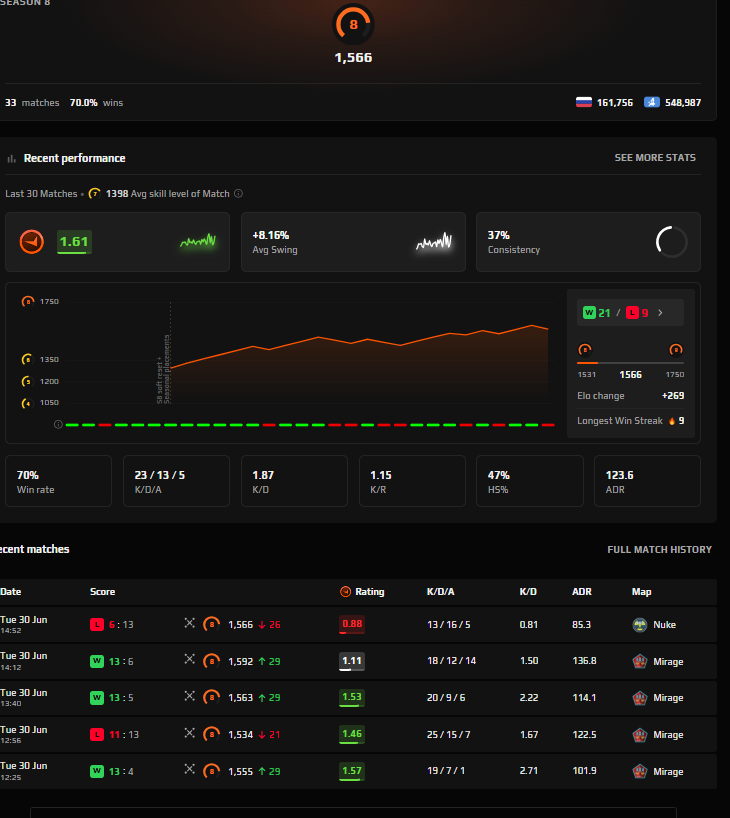Click the 123.6 ADR card
730x818 pixels.
pyautogui.click(x=648, y=481)
